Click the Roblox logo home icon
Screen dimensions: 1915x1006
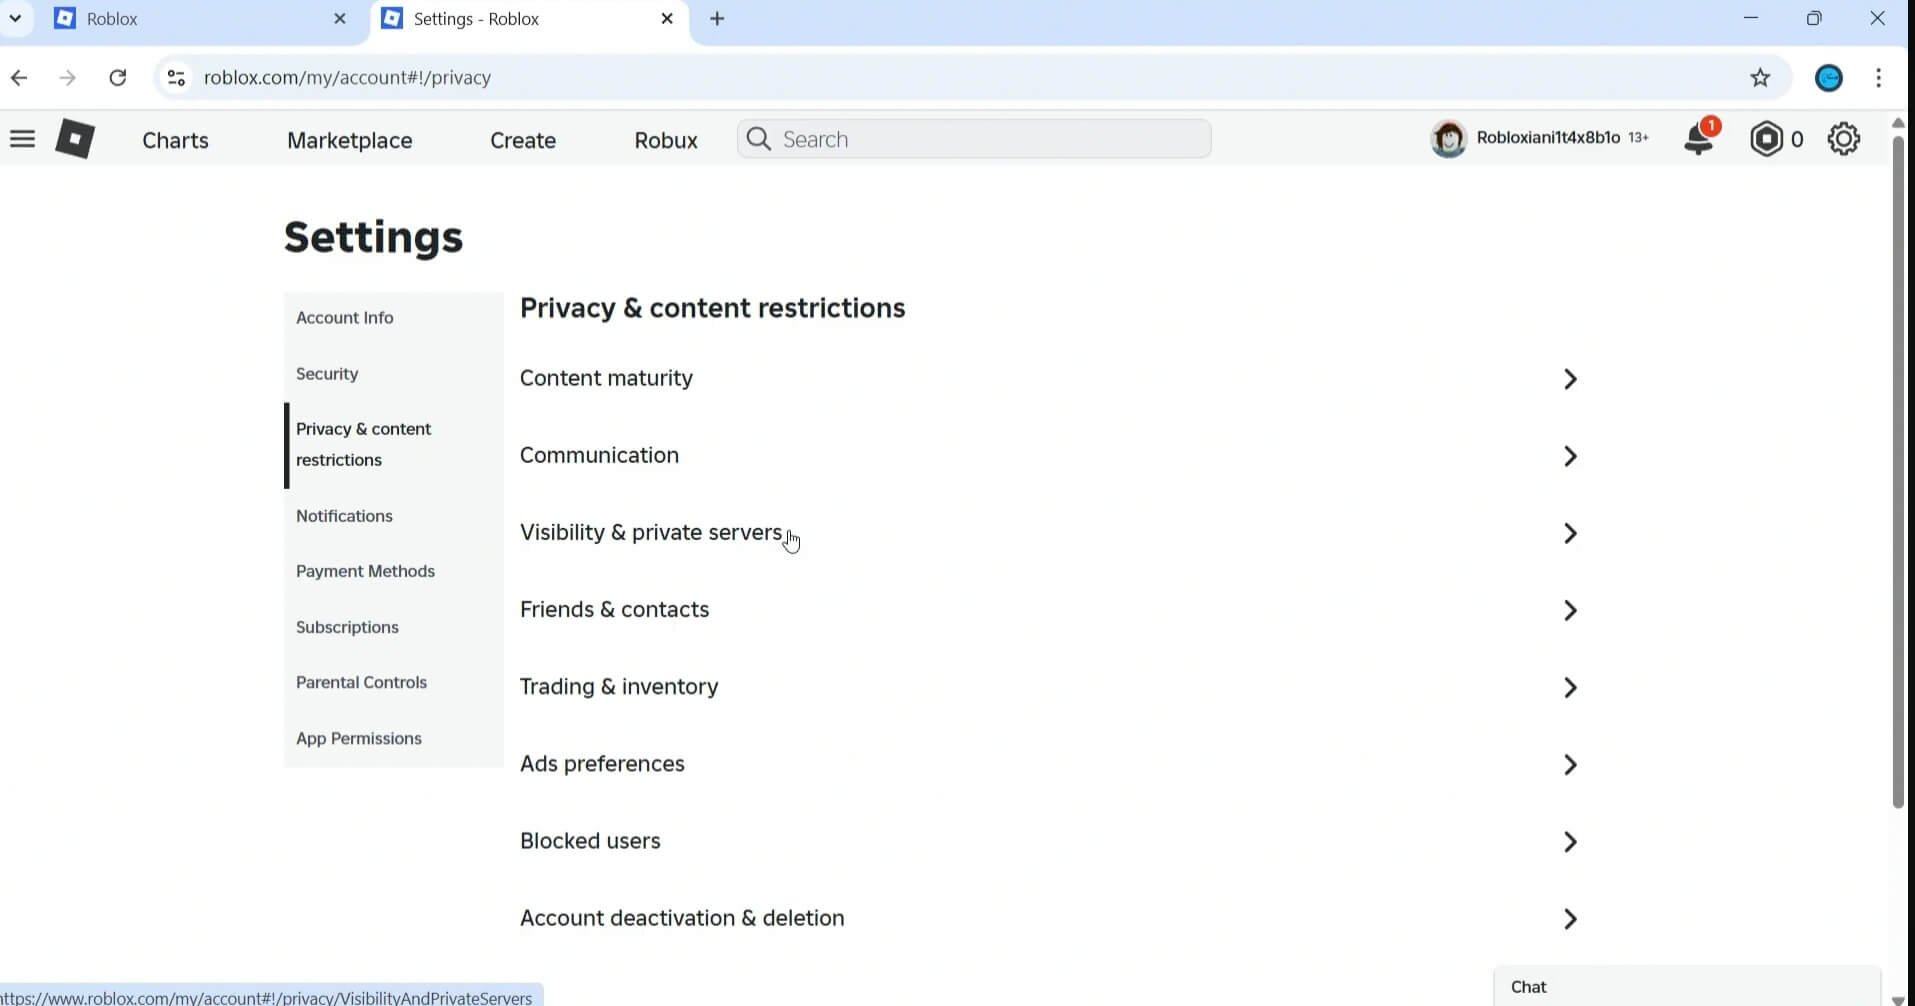[75, 139]
